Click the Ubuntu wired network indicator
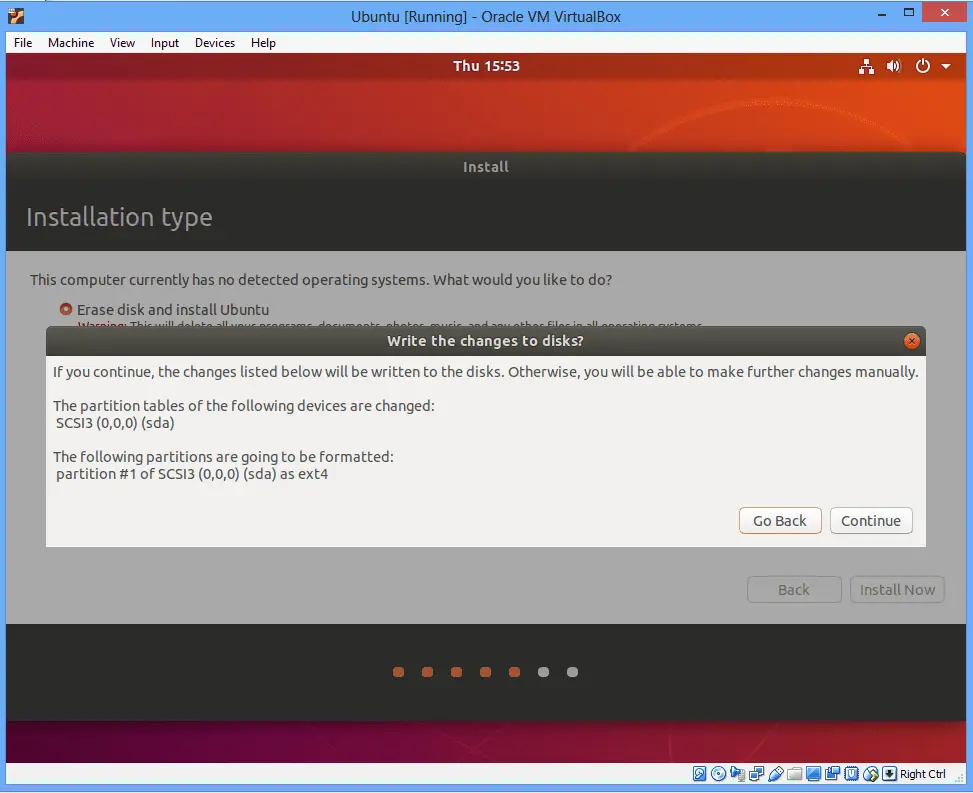 [x=866, y=66]
